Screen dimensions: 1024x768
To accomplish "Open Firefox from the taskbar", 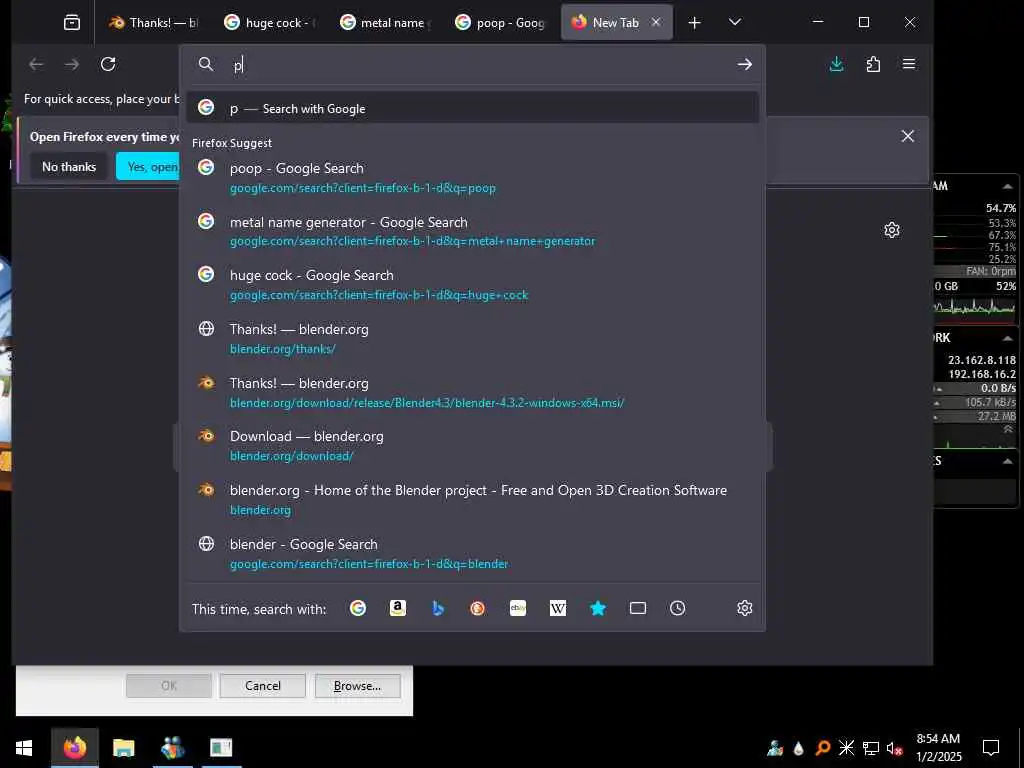I will [74, 748].
